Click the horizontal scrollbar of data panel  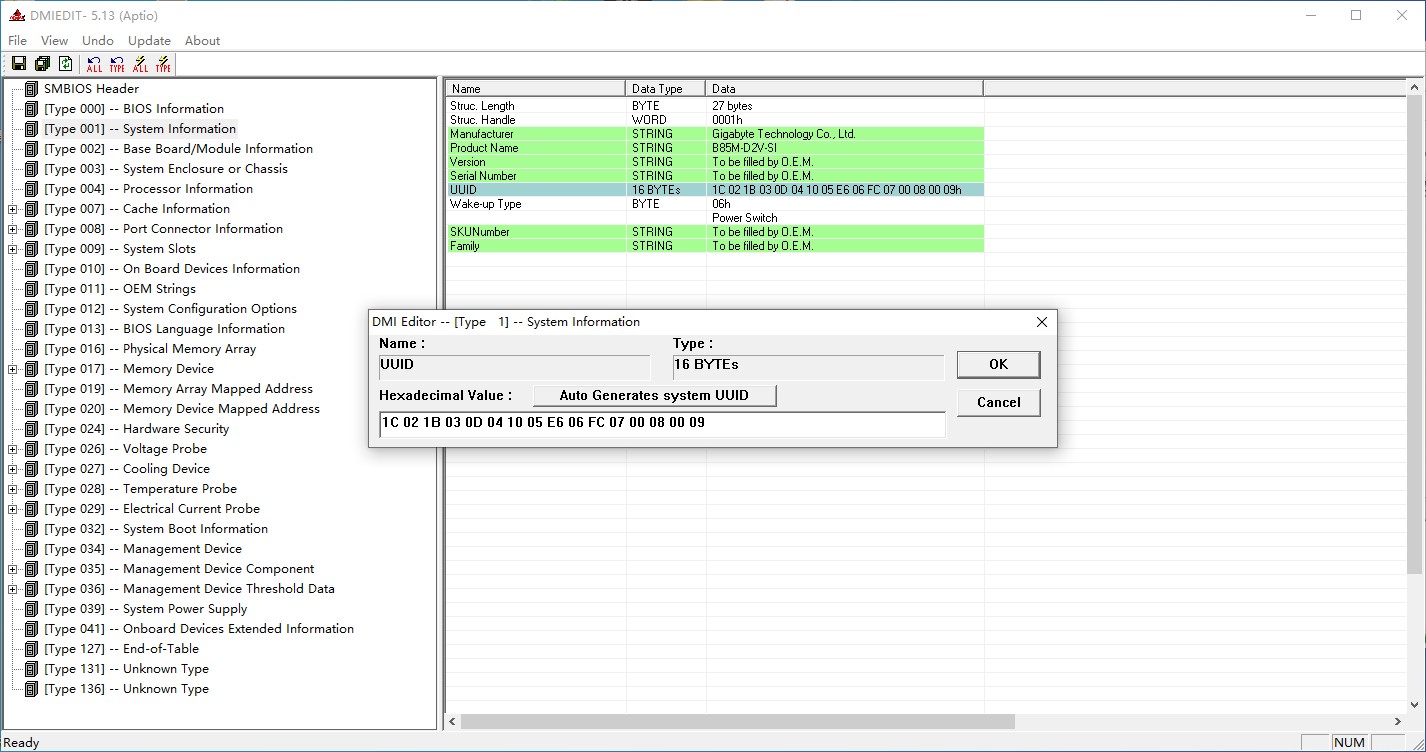737,721
